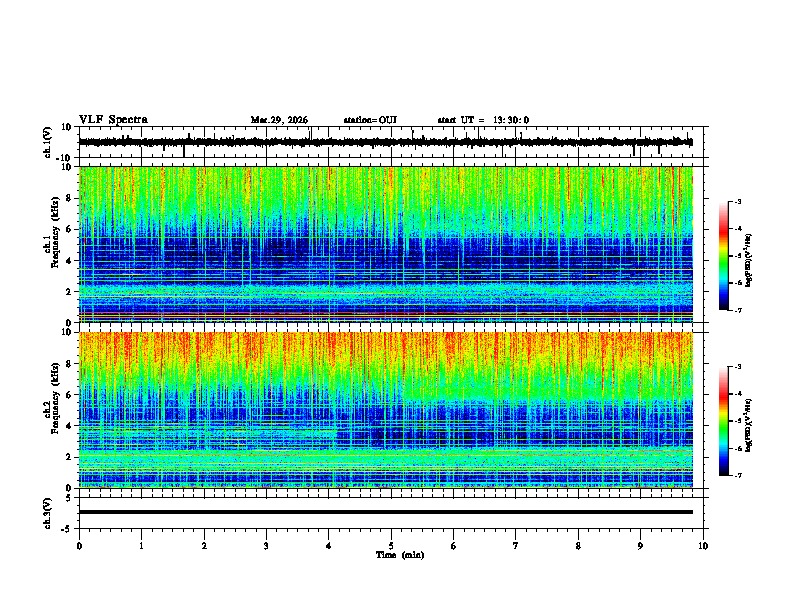Select the date text "Mar.29, 2026"
The height and width of the screenshot is (612, 792).
coord(279,120)
